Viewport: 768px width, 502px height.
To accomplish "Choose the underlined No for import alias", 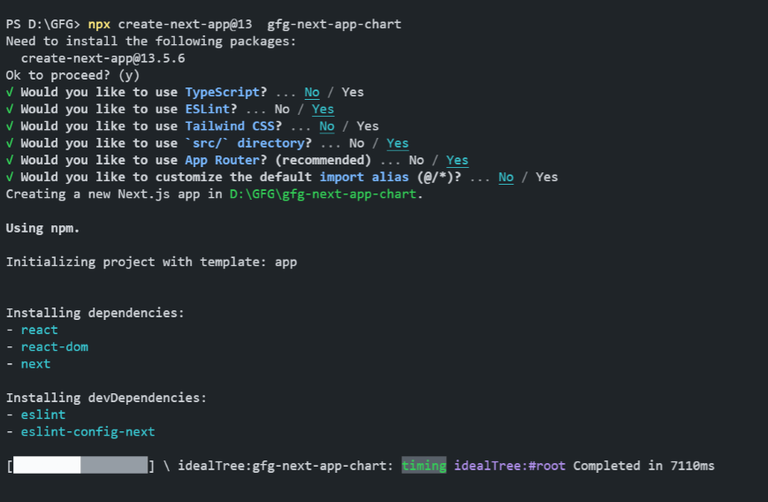I will click(x=506, y=177).
